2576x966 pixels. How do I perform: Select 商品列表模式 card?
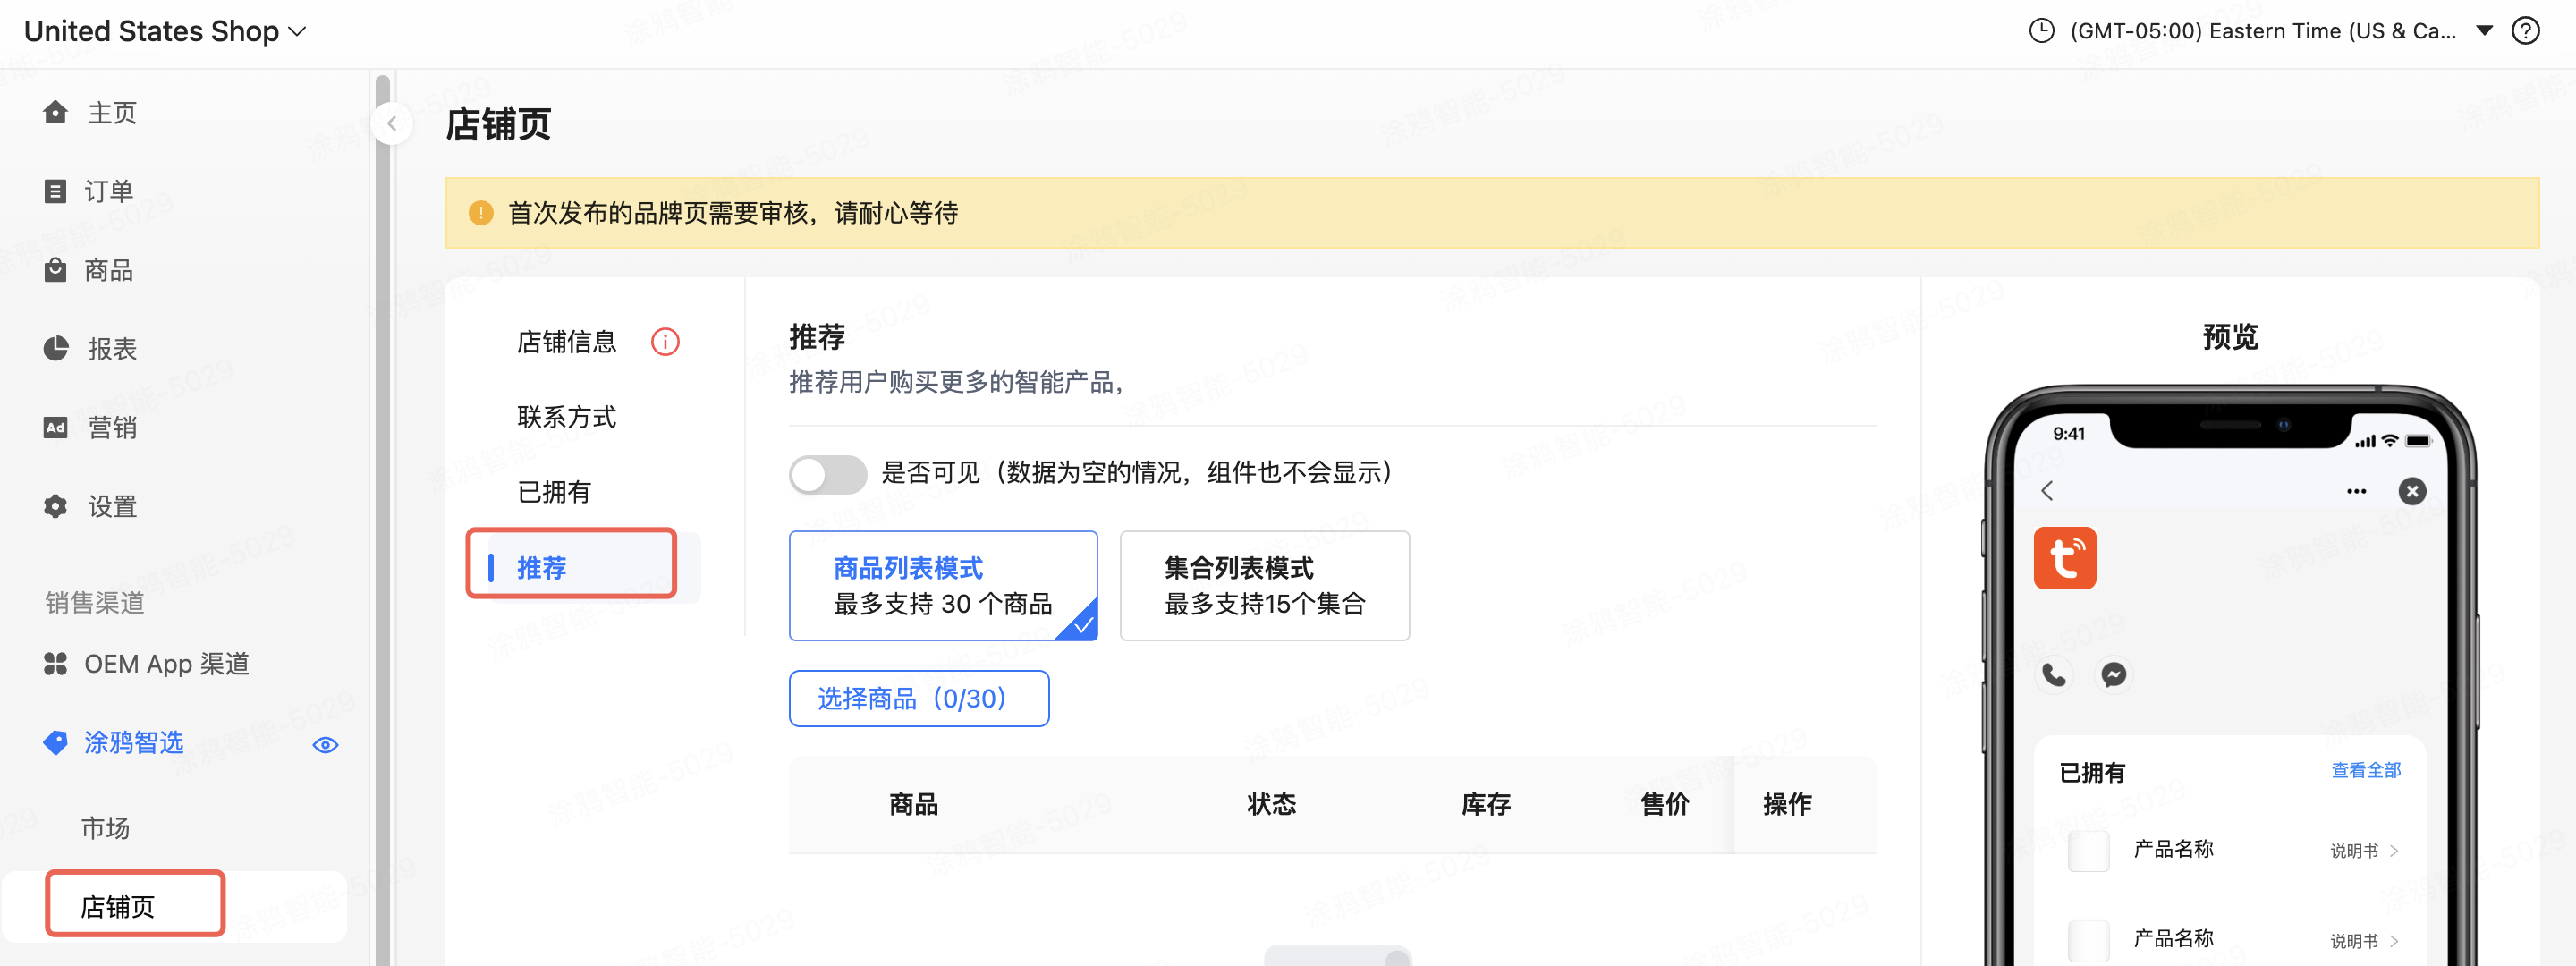coord(943,586)
